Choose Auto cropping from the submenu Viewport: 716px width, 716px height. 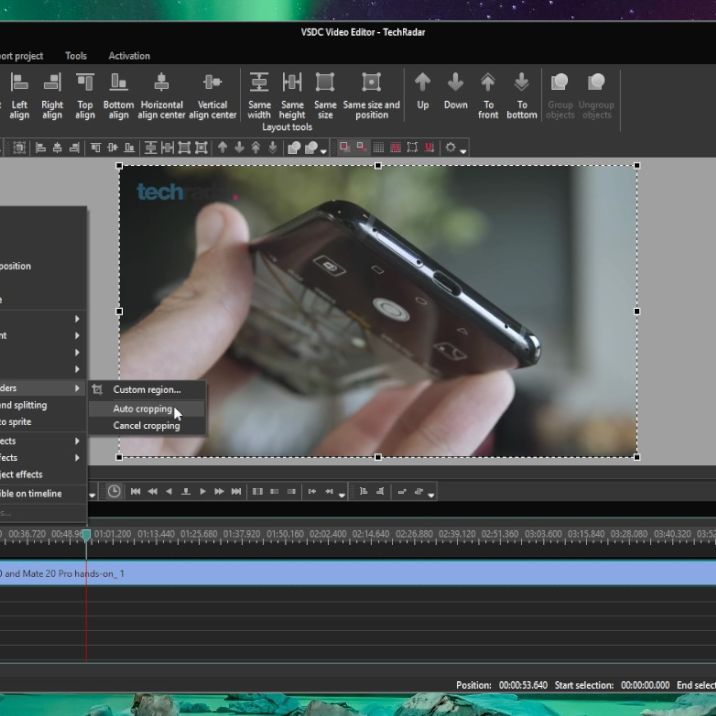pos(142,409)
